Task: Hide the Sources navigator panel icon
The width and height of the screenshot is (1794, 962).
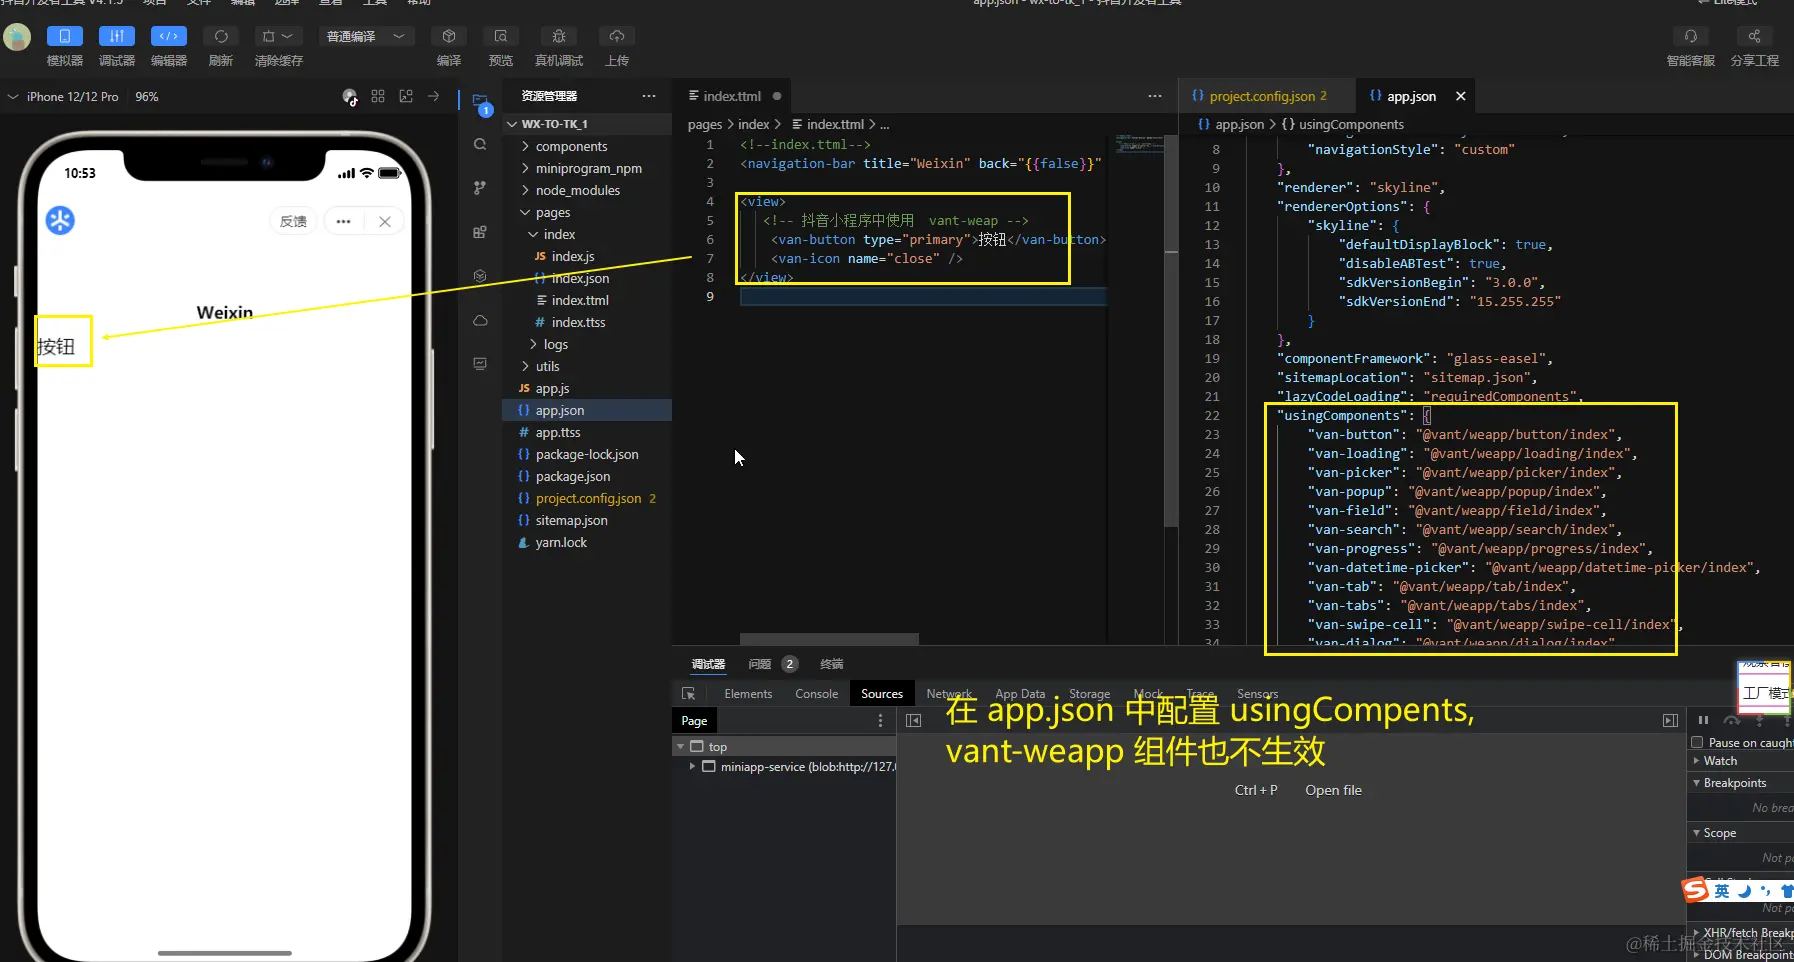Action: (913, 721)
